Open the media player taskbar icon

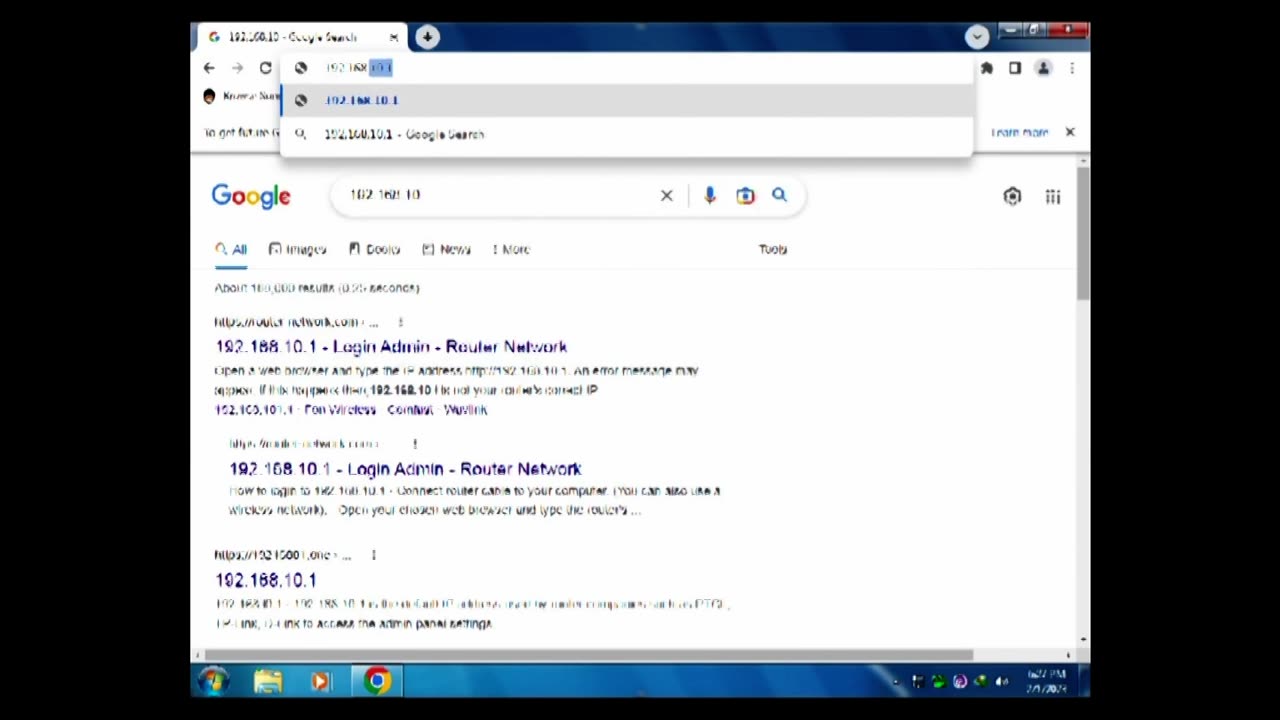click(x=321, y=682)
